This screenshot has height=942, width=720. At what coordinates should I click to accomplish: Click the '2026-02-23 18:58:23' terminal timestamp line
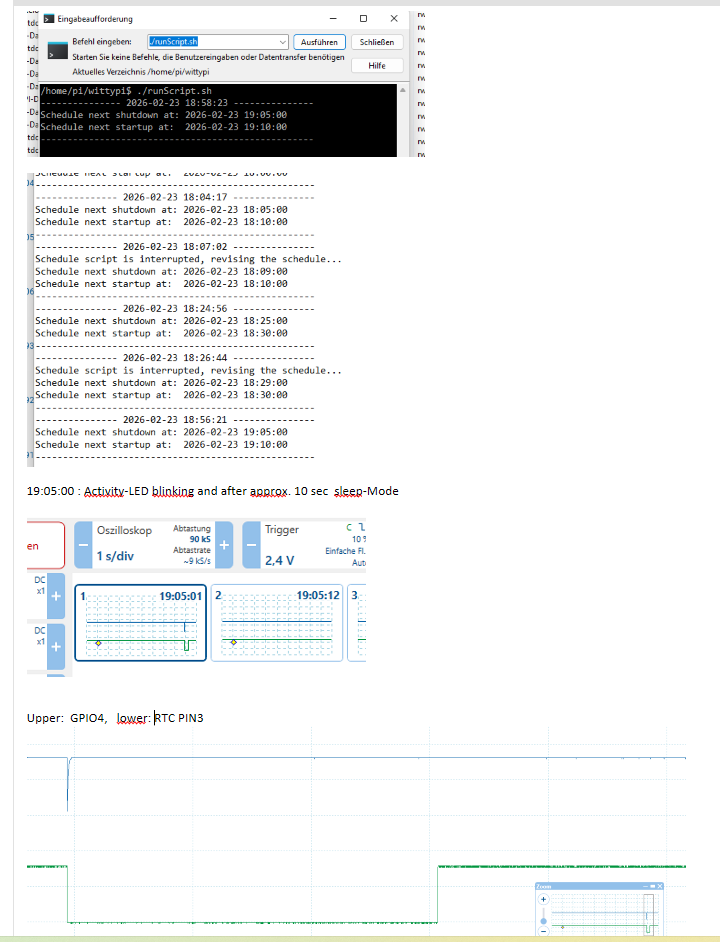177,103
